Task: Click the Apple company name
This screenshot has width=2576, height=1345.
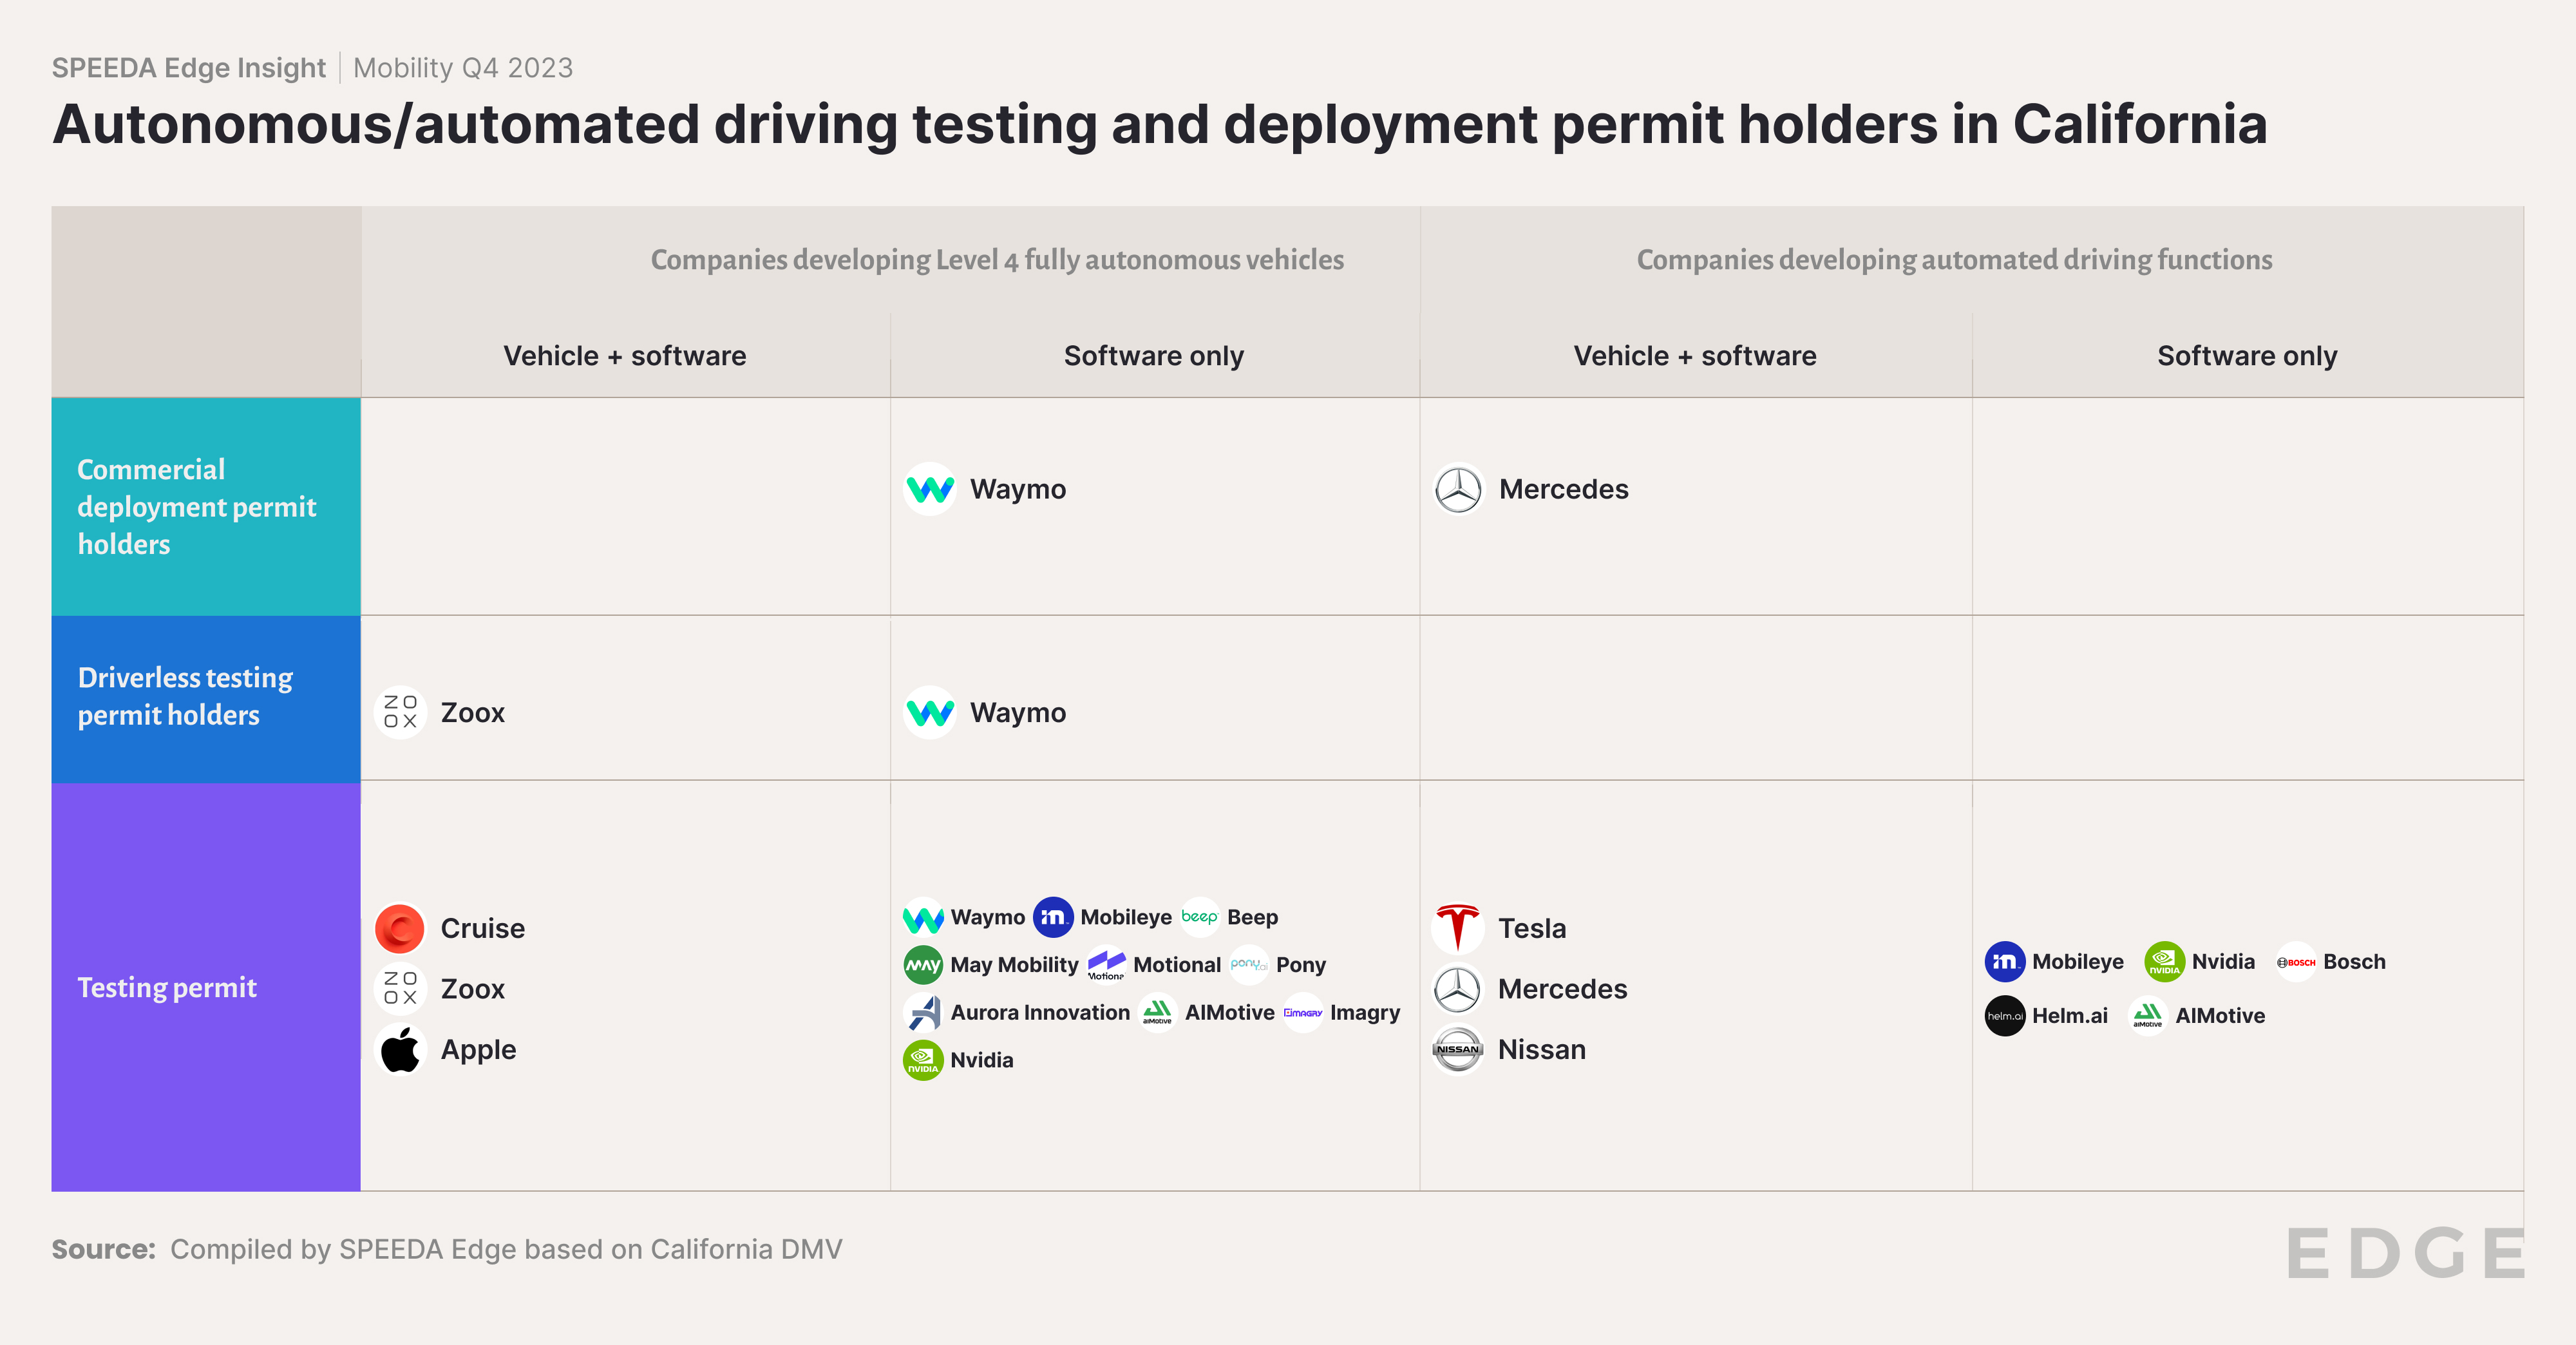Action: pos(478,1050)
